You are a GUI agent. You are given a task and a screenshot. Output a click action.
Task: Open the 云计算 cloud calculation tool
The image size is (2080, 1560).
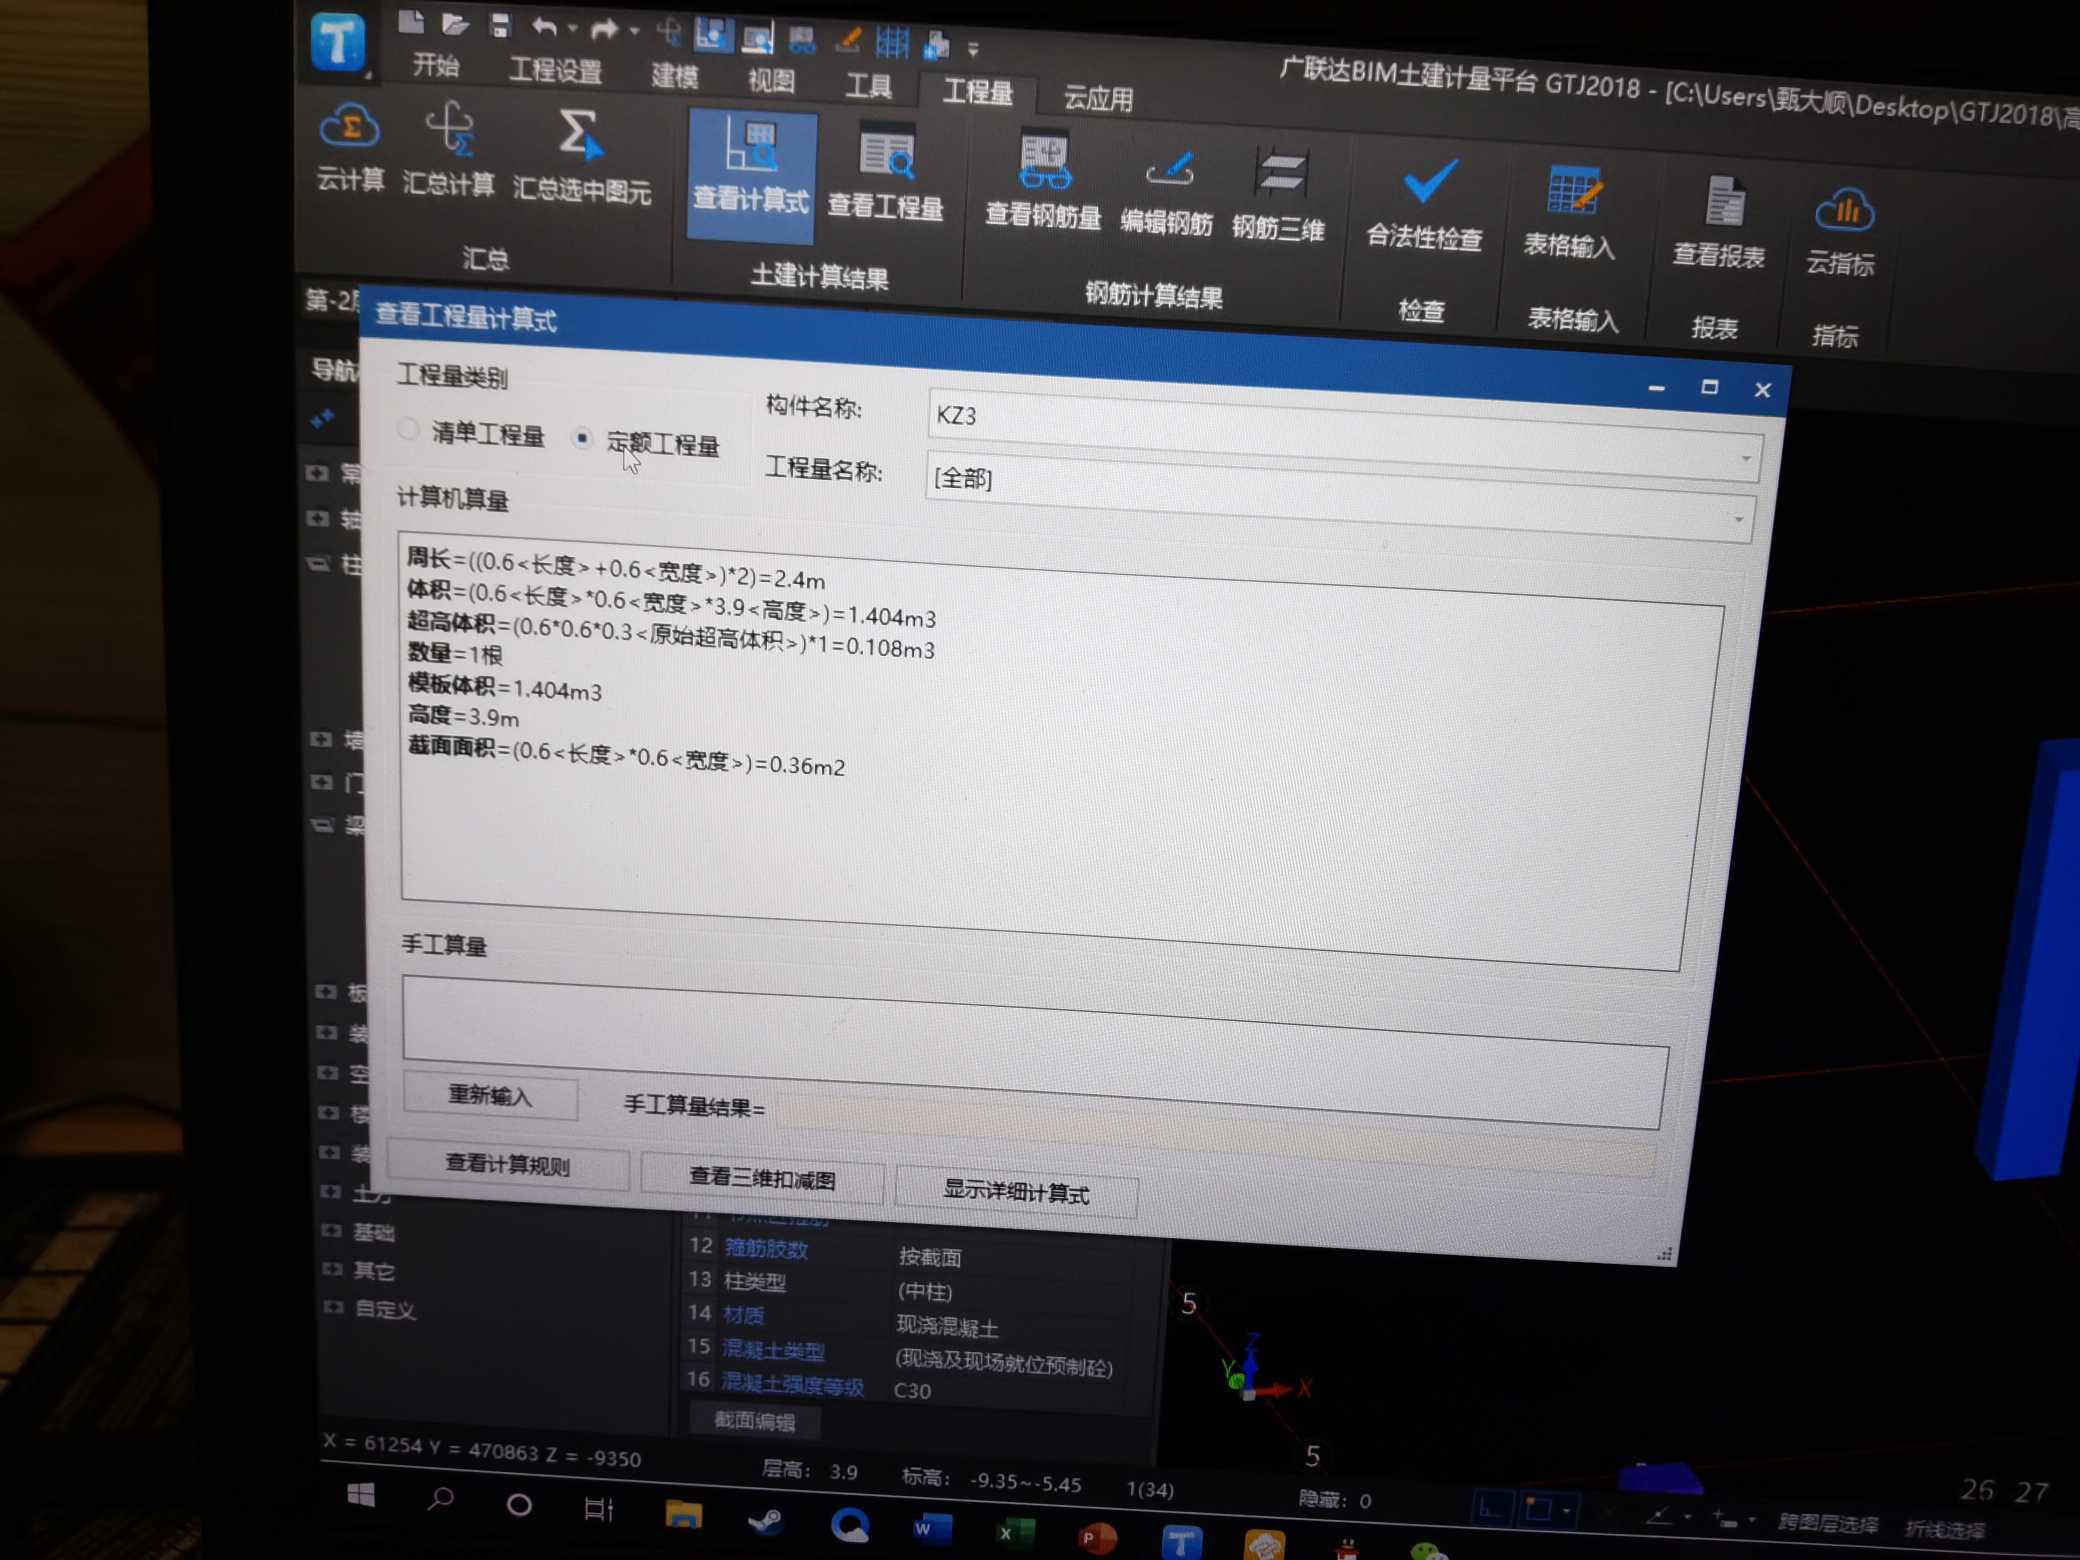(349, 148)
